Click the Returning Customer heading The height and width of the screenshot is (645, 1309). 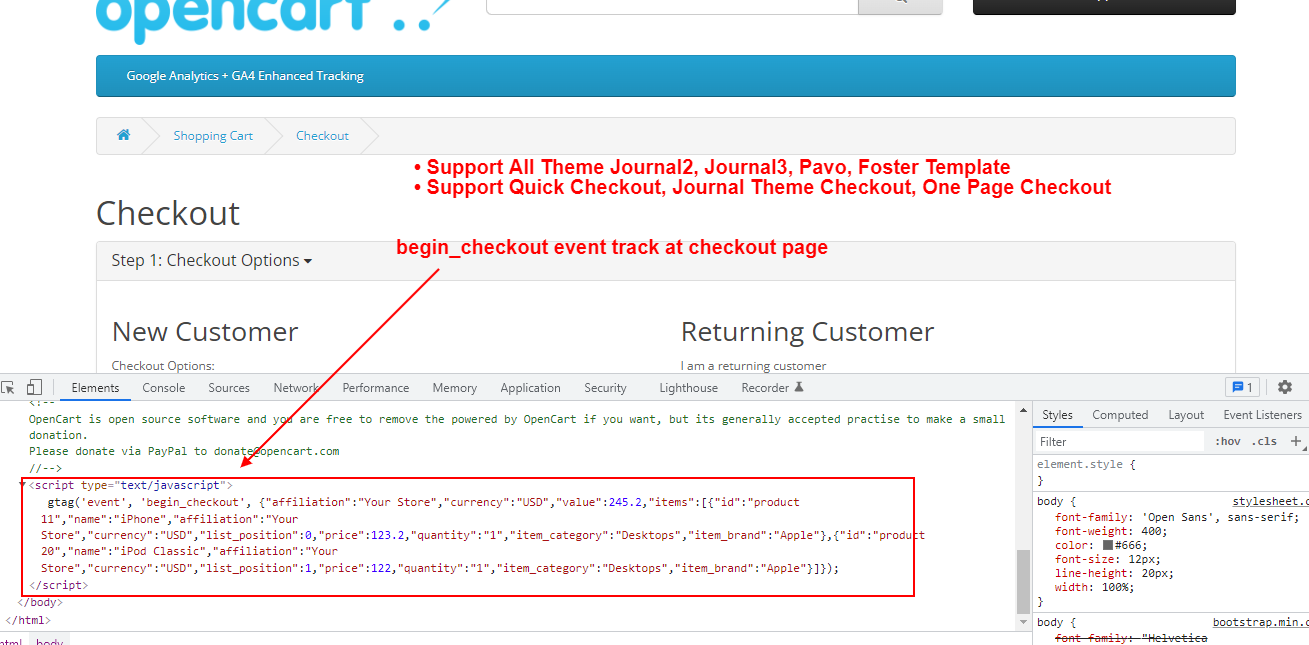(x=808, y=332)
